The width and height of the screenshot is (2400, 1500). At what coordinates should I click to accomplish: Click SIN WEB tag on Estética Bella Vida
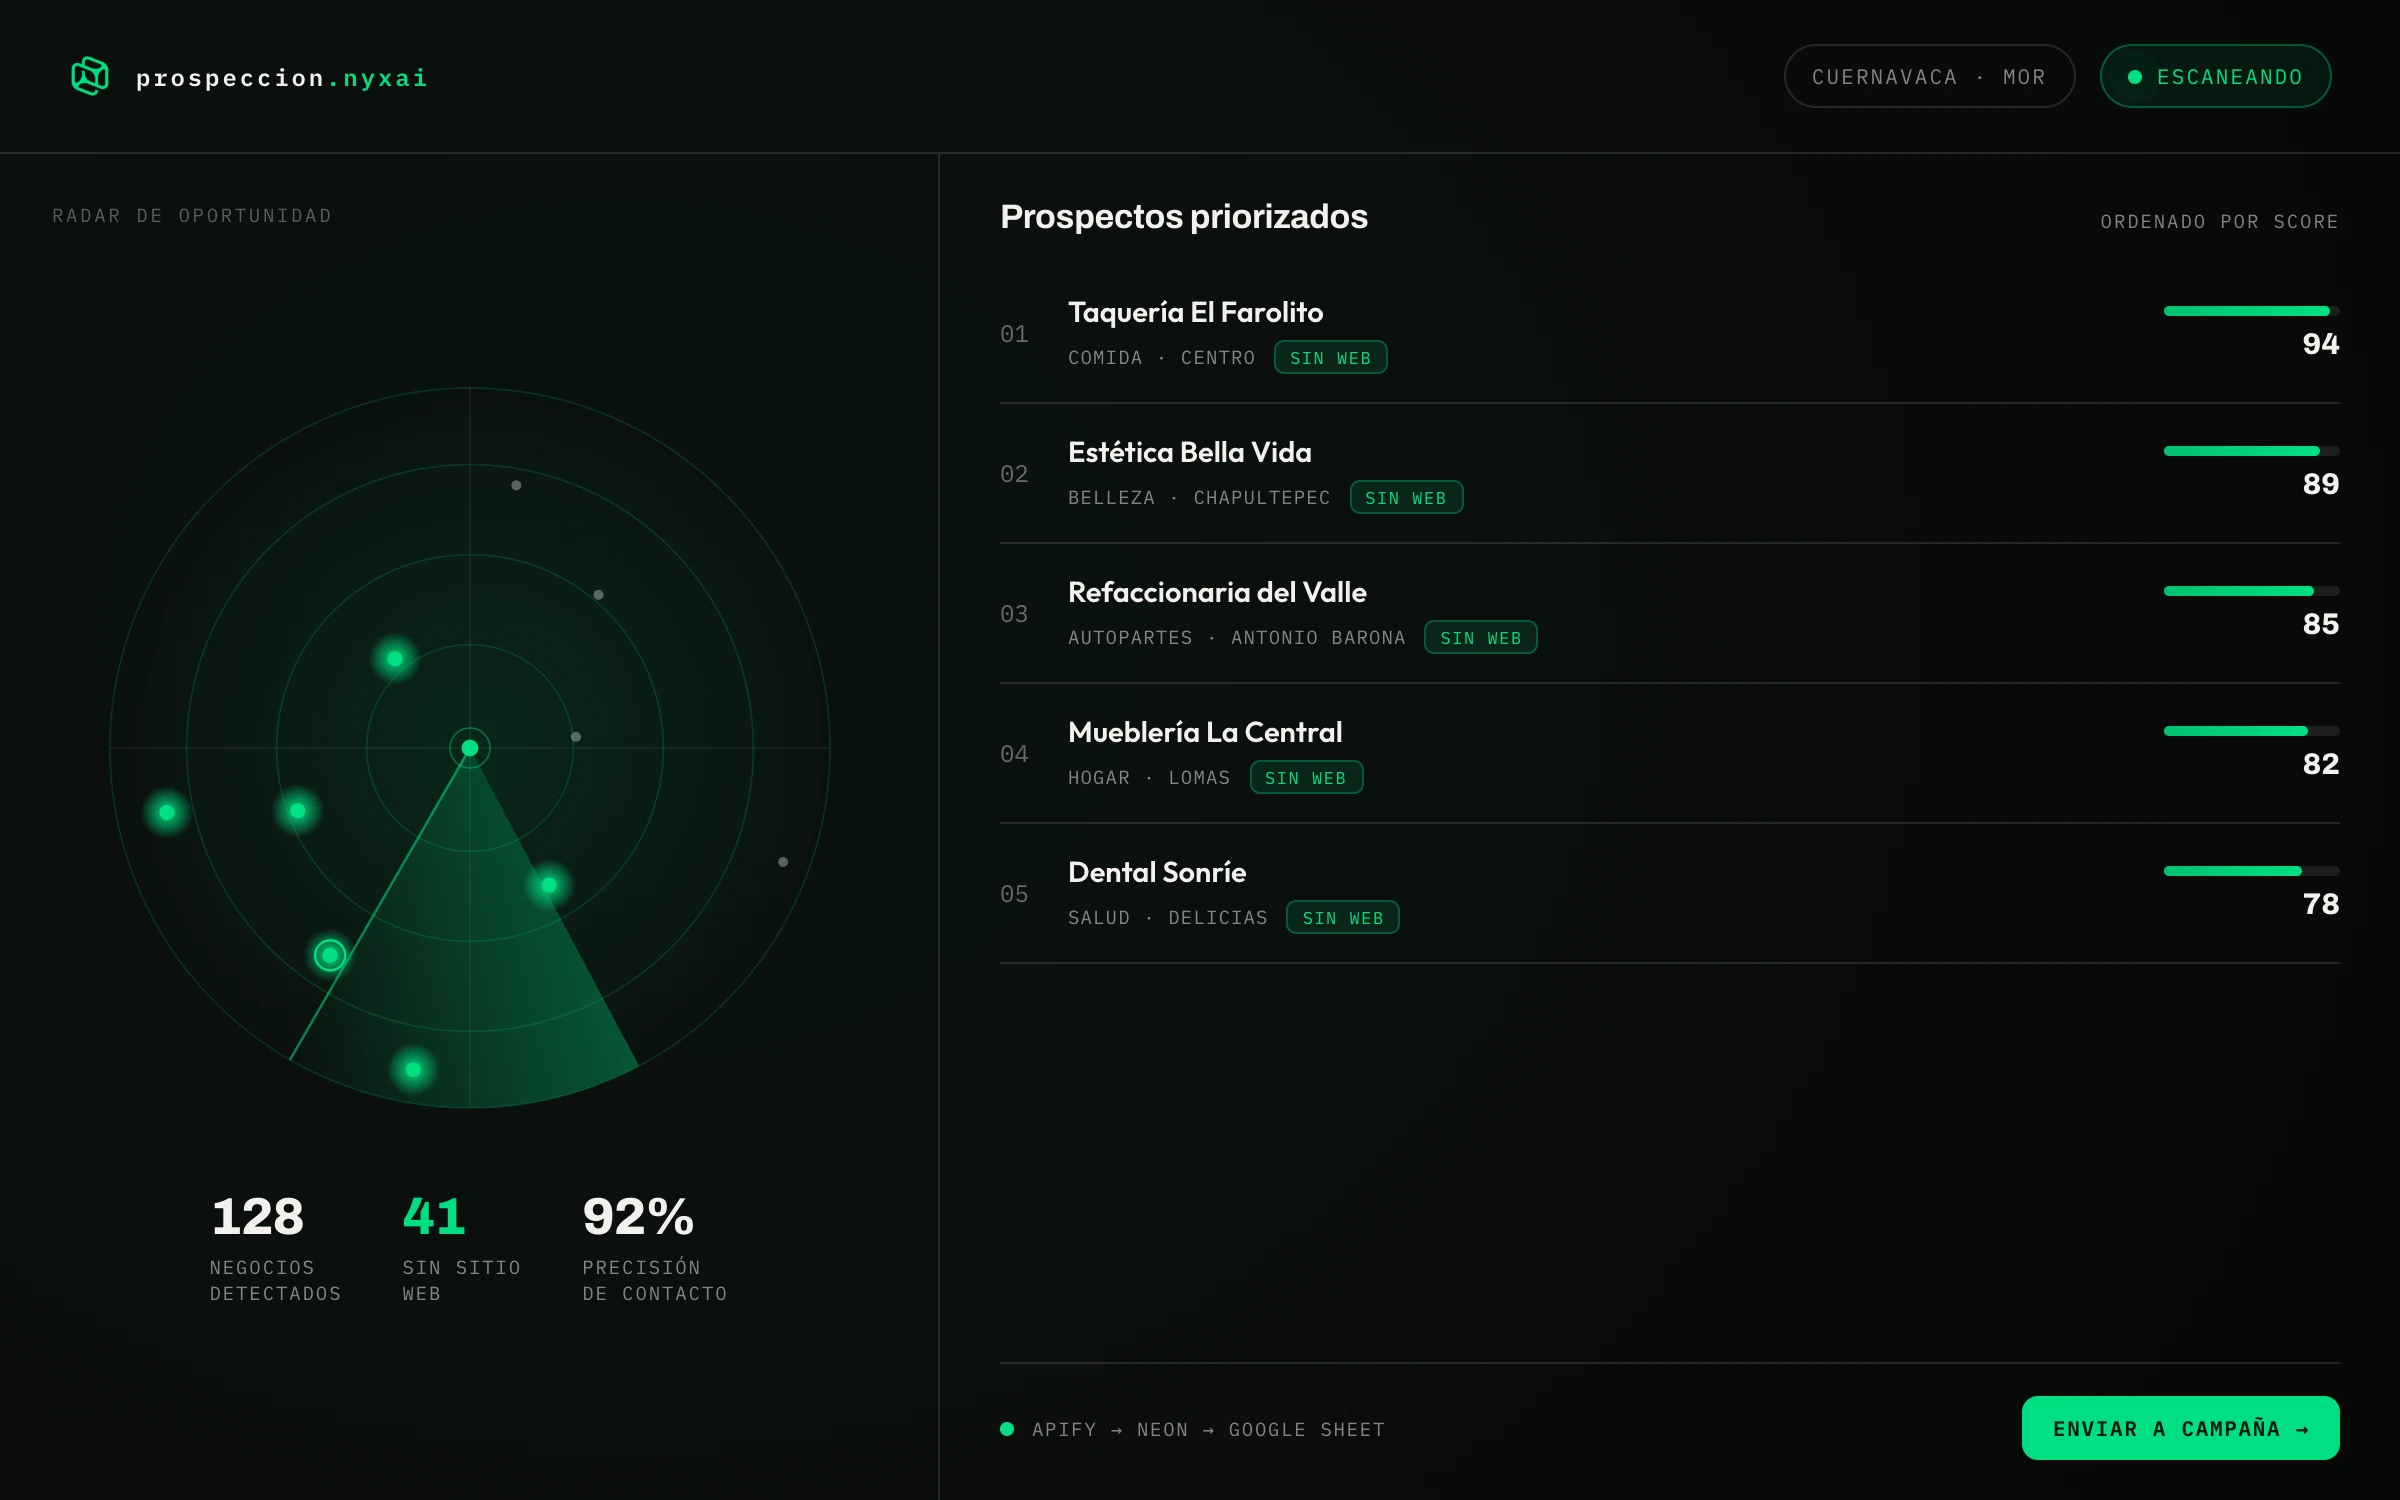pos(1406,498)
